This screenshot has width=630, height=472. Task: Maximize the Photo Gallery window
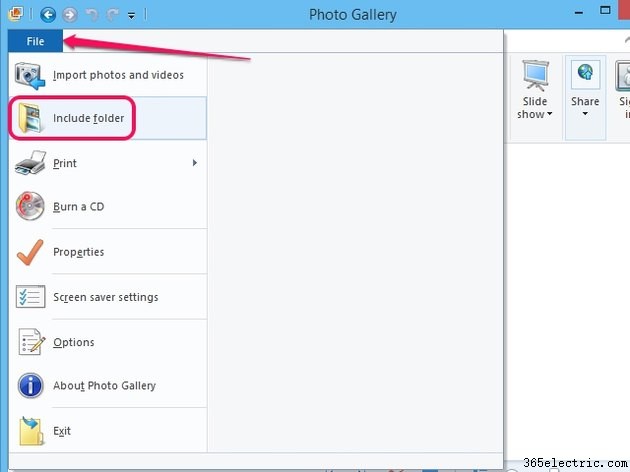pyautogui.click(x=605, y=10)
